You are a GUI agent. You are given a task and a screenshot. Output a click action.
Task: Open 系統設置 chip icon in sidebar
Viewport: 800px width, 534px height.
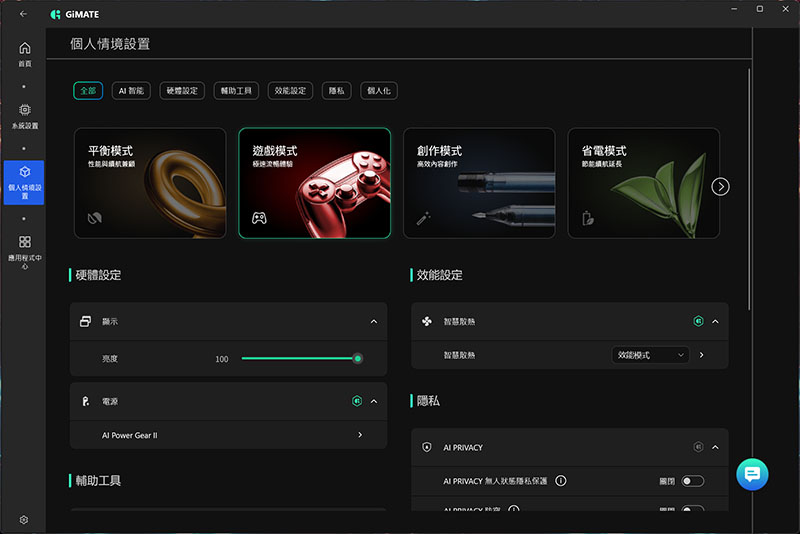coord(24,115)
